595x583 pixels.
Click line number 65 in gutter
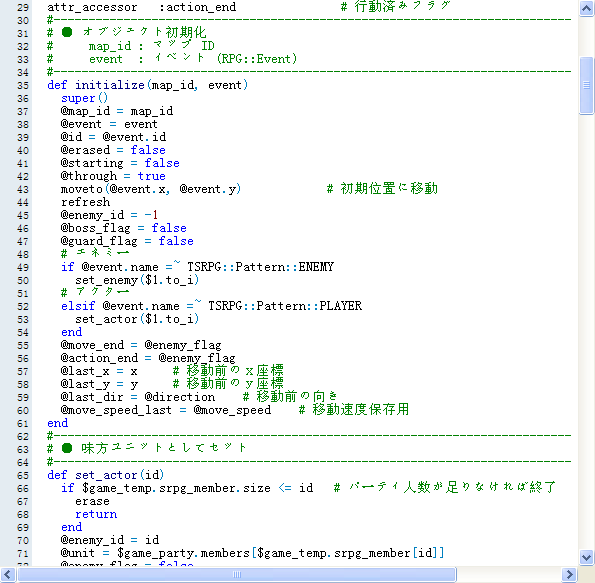[x=23, y=475]
